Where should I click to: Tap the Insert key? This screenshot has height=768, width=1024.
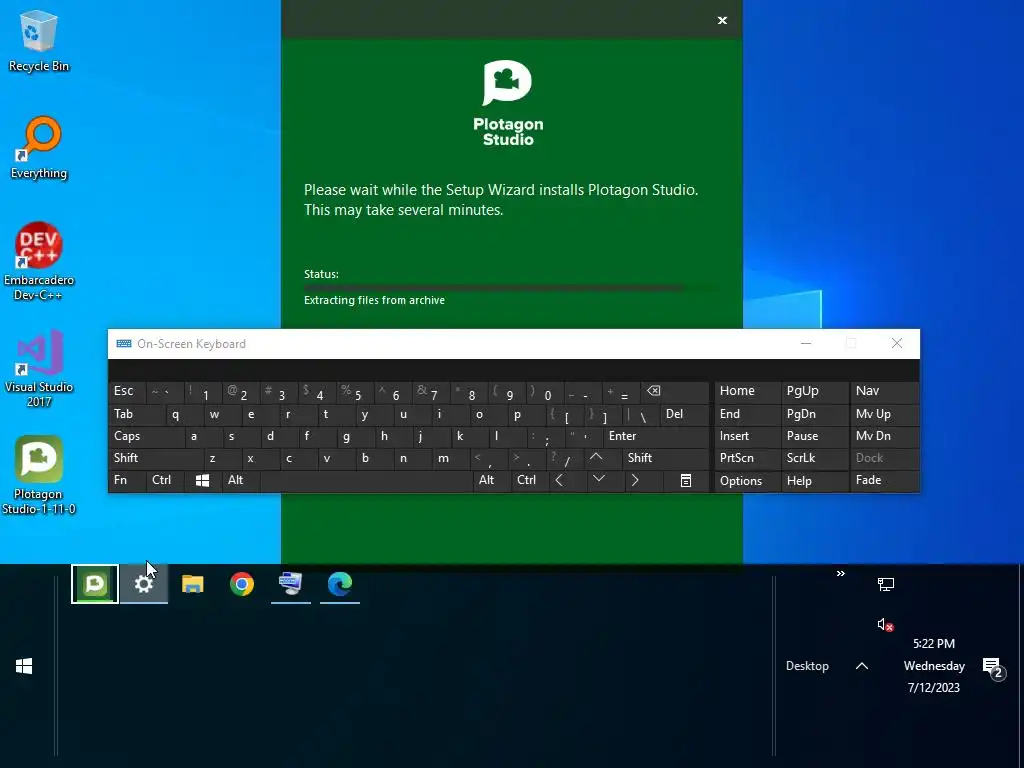747,436
